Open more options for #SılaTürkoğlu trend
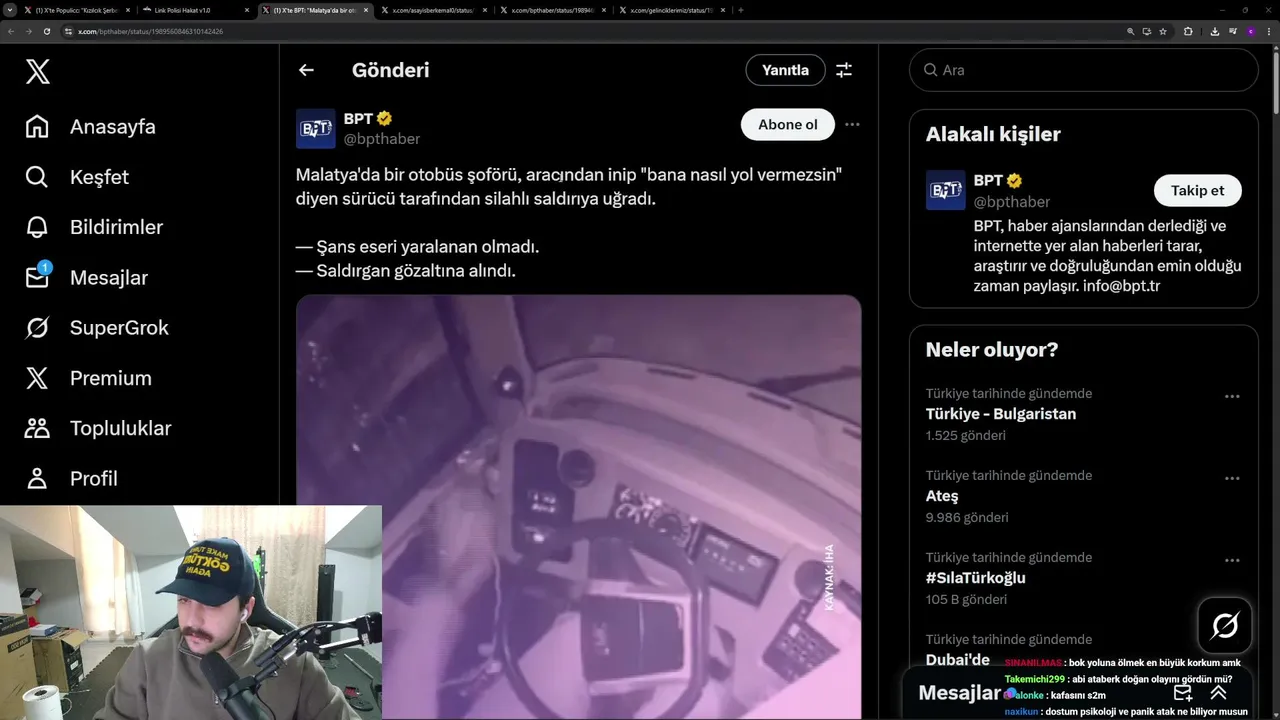 pos(1232,560)
